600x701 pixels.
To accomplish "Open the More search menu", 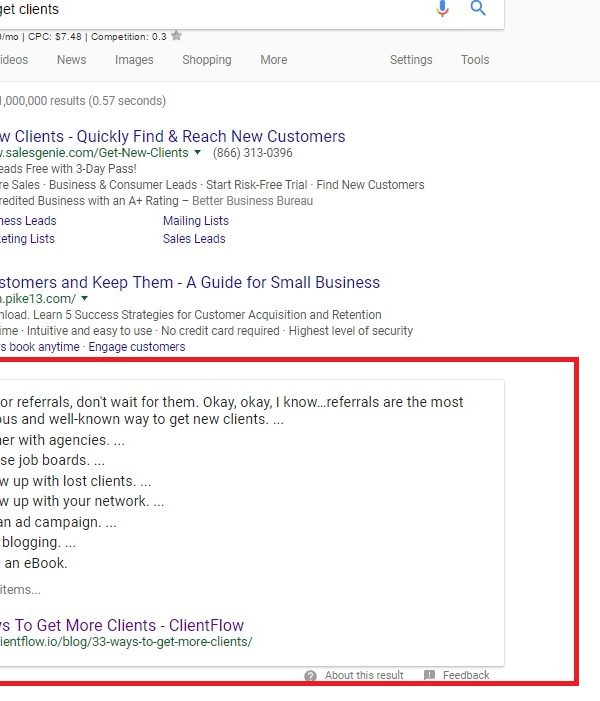I will click(x=274, y=59).
